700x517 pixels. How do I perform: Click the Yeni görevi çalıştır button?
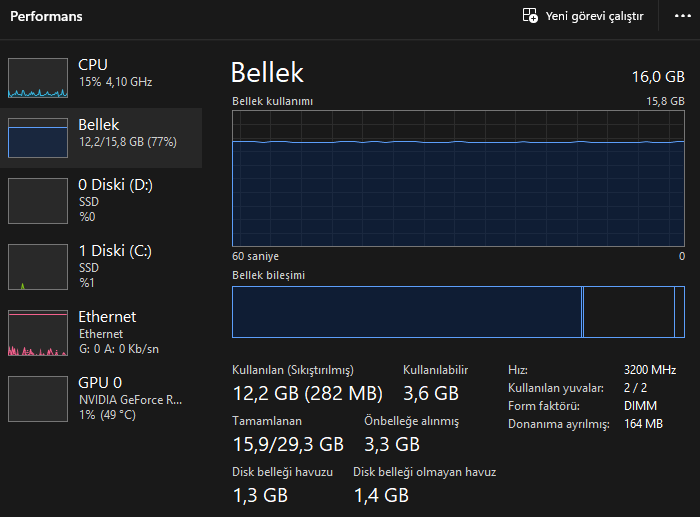tap(594, 16)
